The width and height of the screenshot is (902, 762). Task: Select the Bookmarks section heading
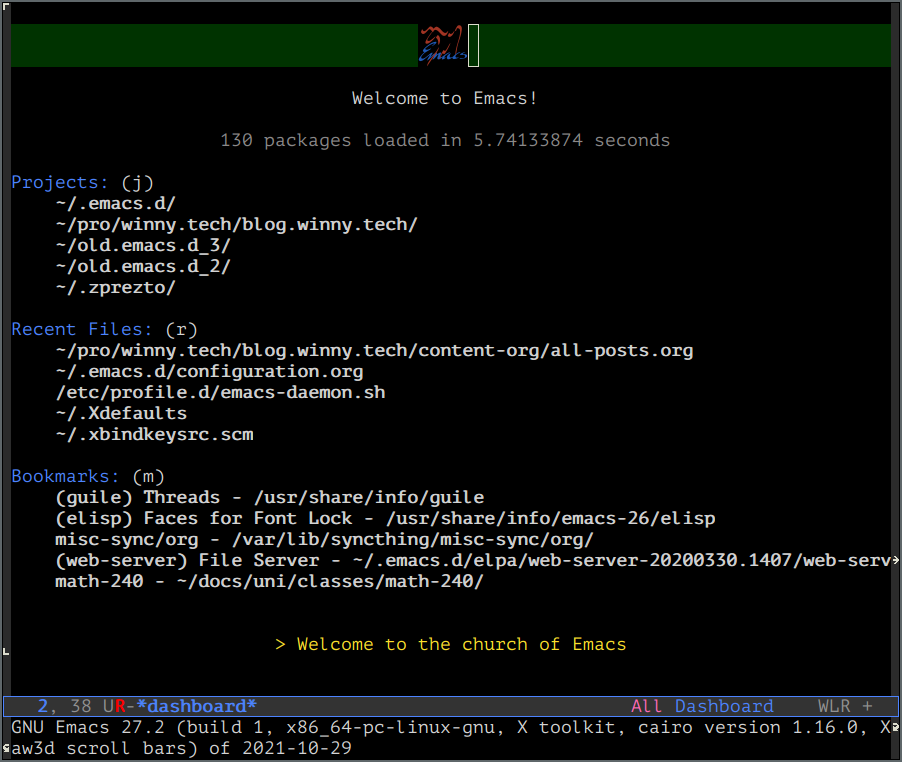66,476
